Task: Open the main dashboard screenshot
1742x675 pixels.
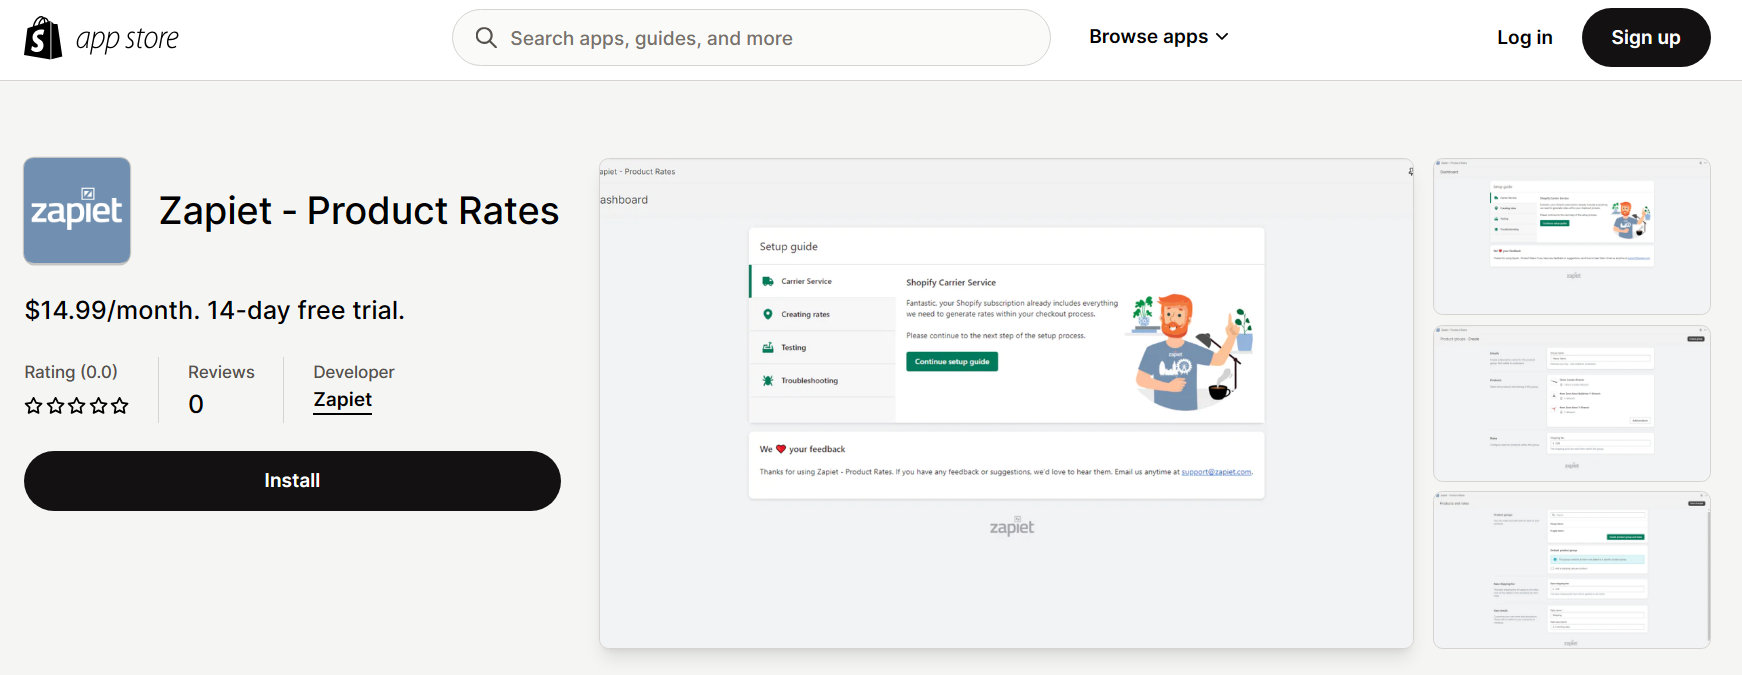Action: point(1006,403)
